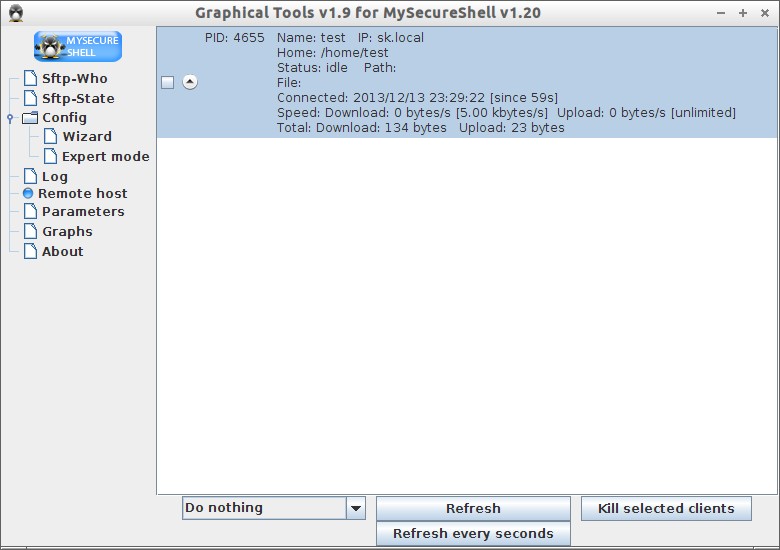Click the Upload: 23 bytes text
This screenshot has height=550, width=780.
click(511, 128)
